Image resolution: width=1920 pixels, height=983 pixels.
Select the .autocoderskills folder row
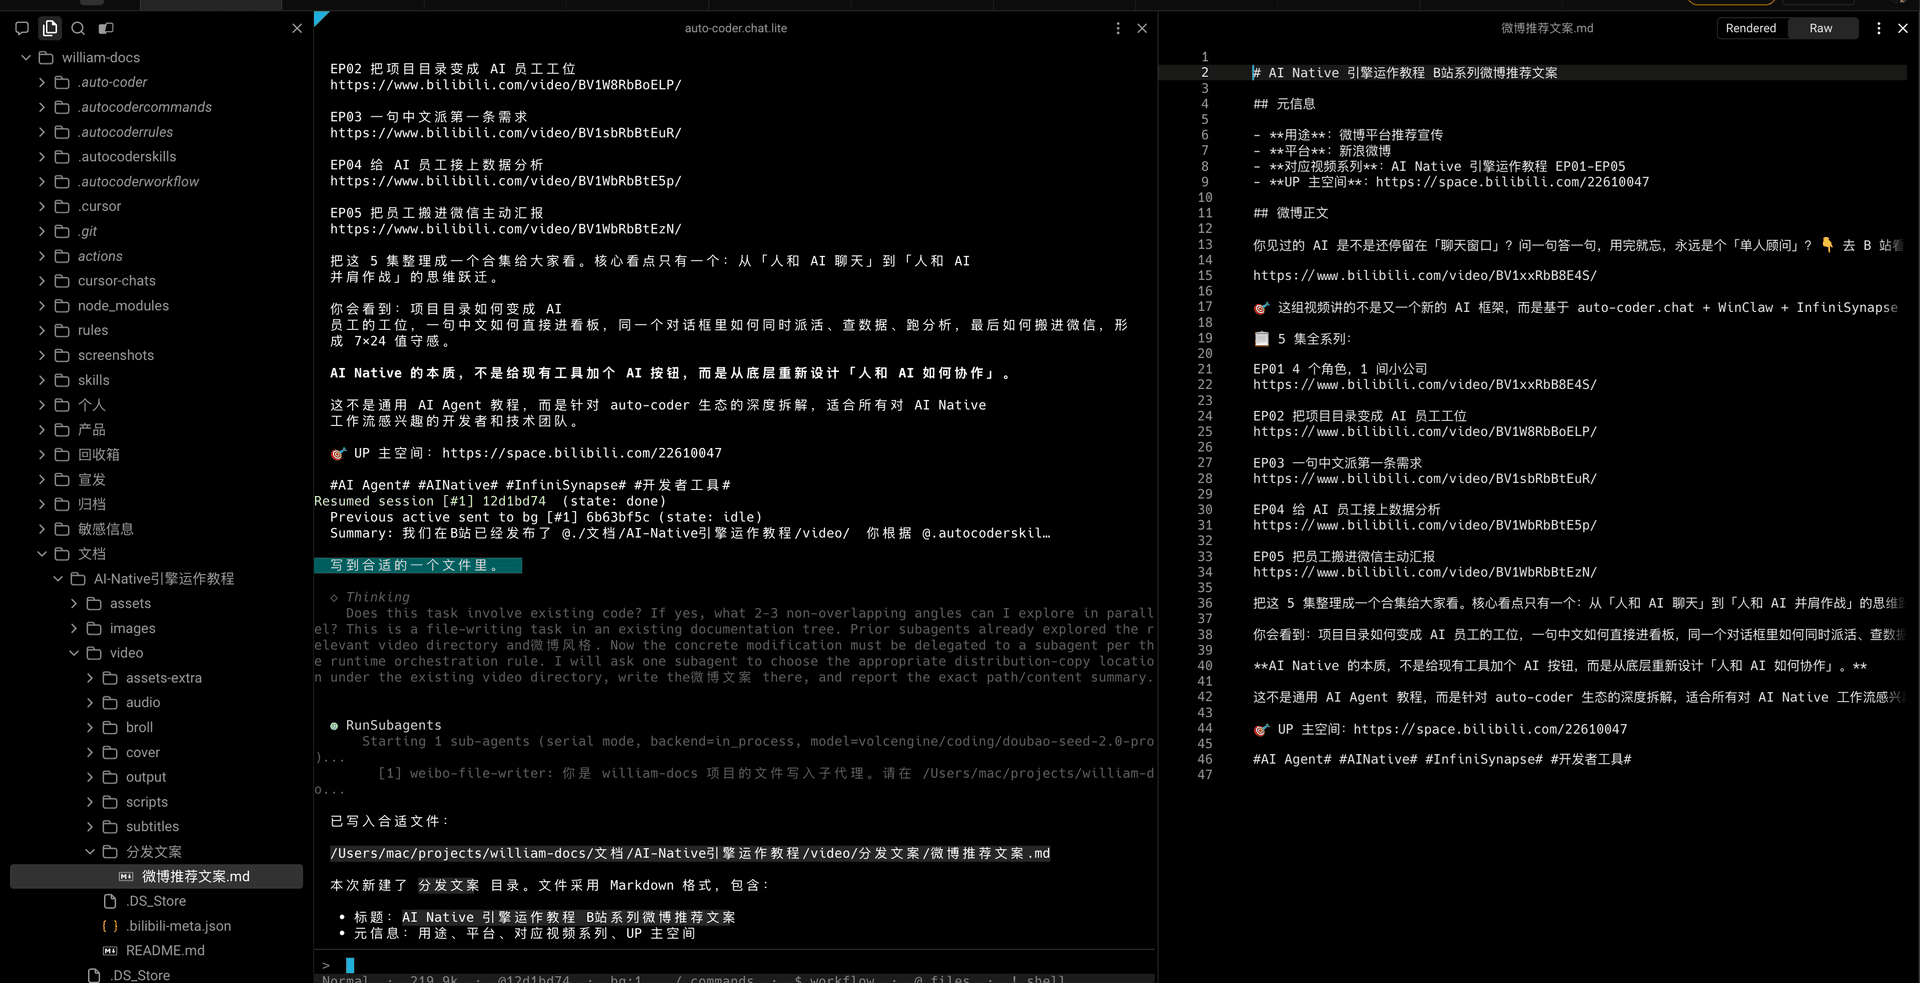point(156,157)
